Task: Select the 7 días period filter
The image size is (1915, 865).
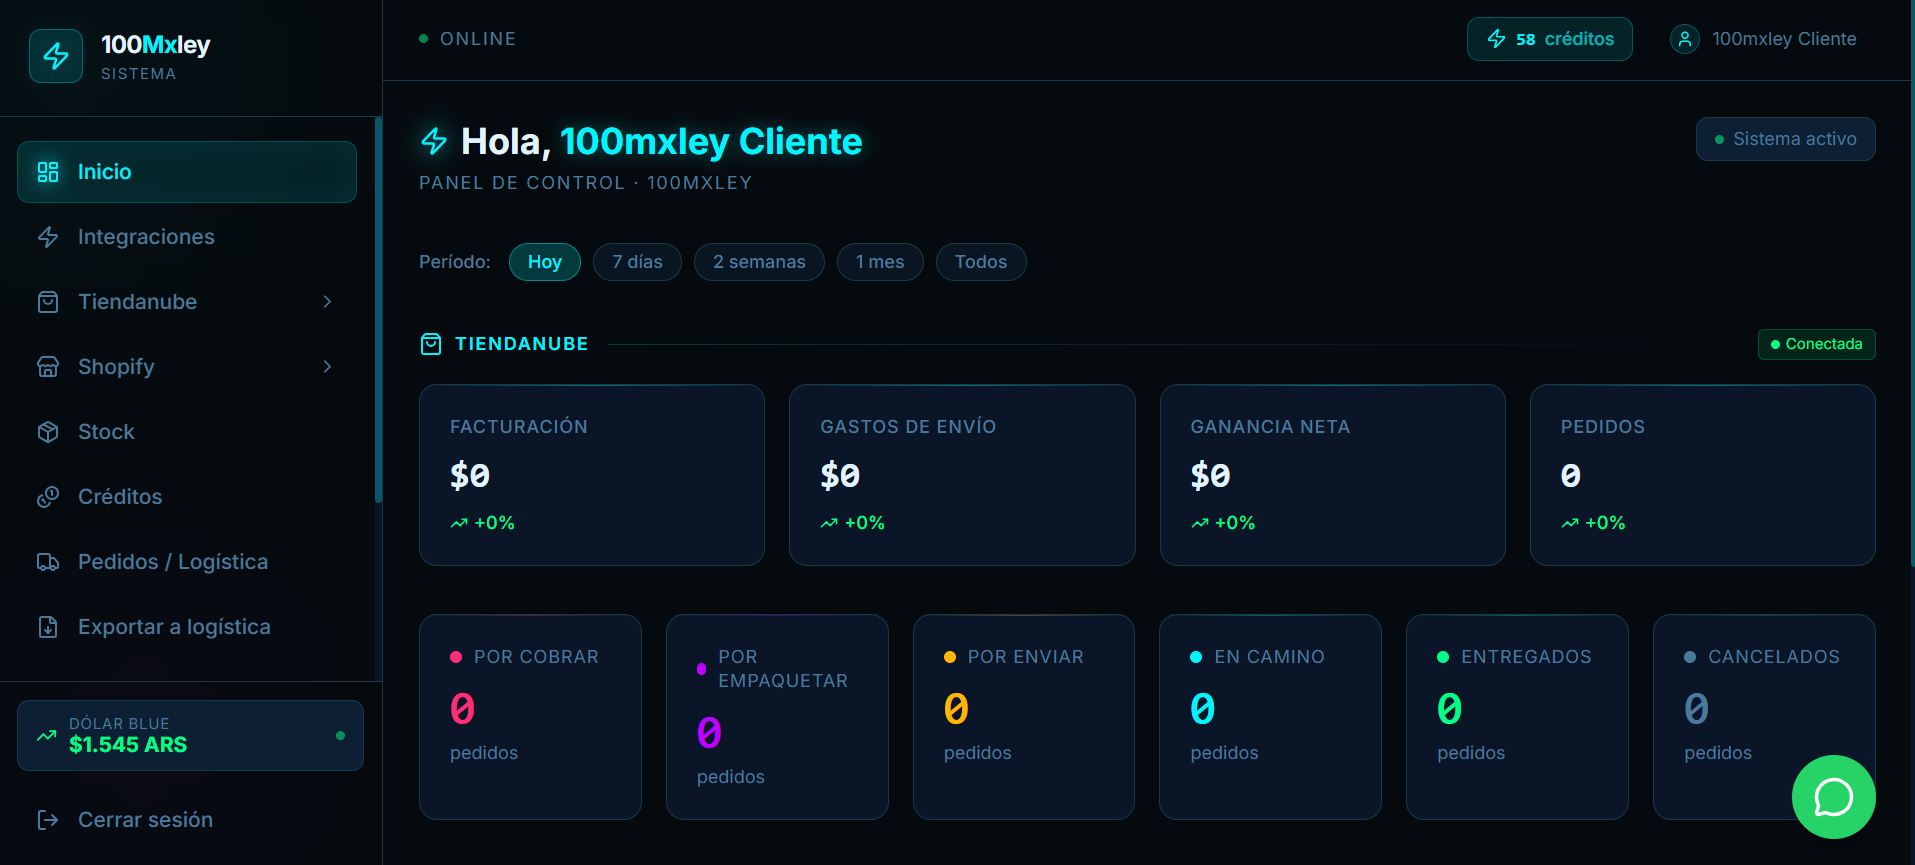Action: (637, 262)
